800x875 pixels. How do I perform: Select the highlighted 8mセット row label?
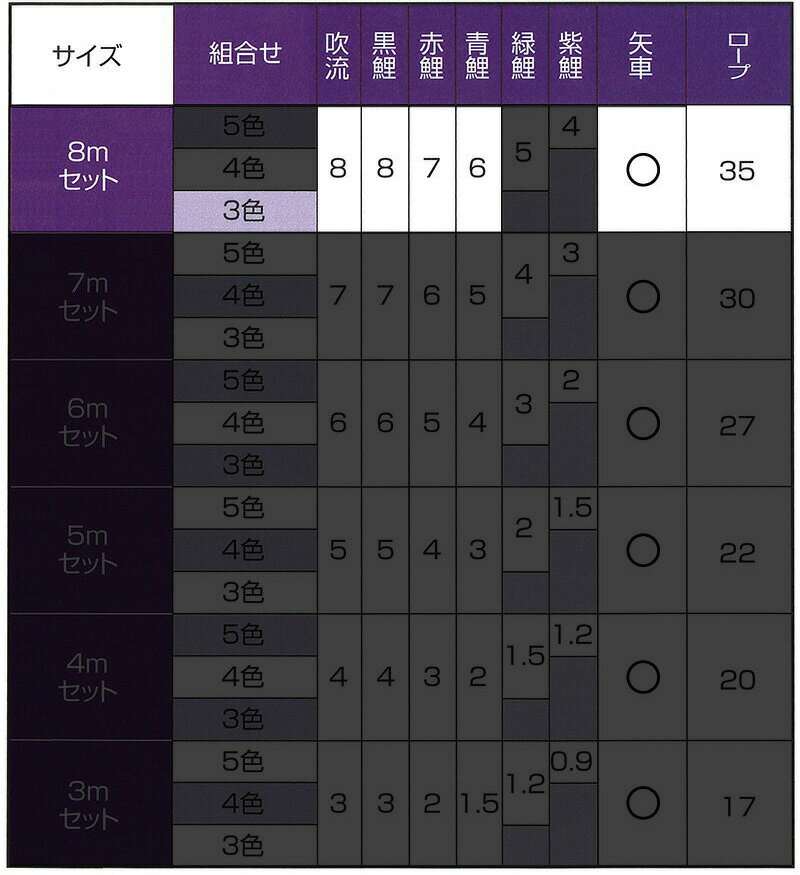[88, 169]
